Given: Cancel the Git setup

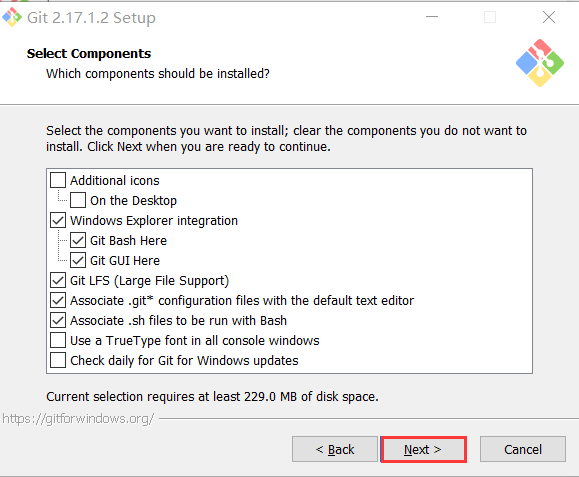Looking at the screenshot, I should [x=523, y=449].
